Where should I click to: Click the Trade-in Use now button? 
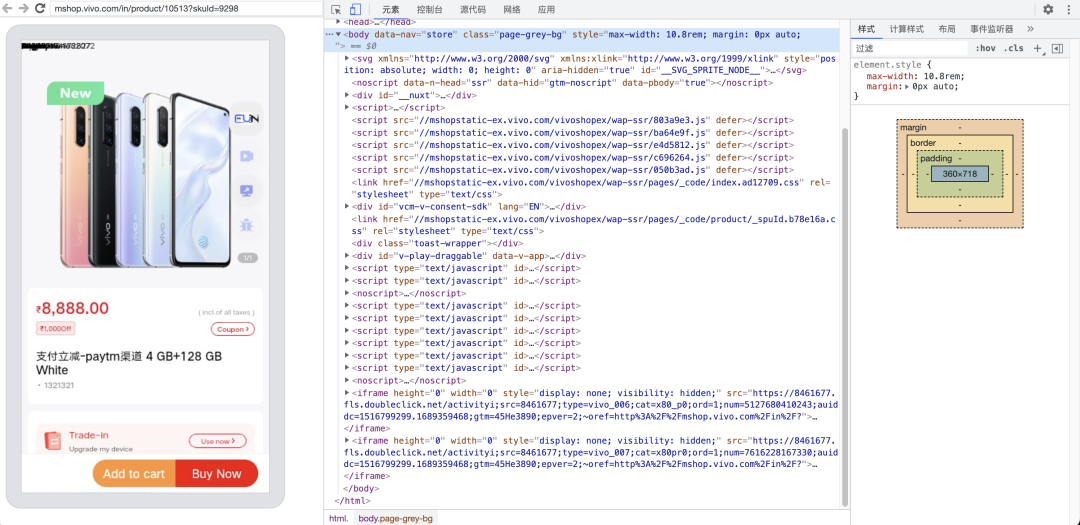pos(217,441)
